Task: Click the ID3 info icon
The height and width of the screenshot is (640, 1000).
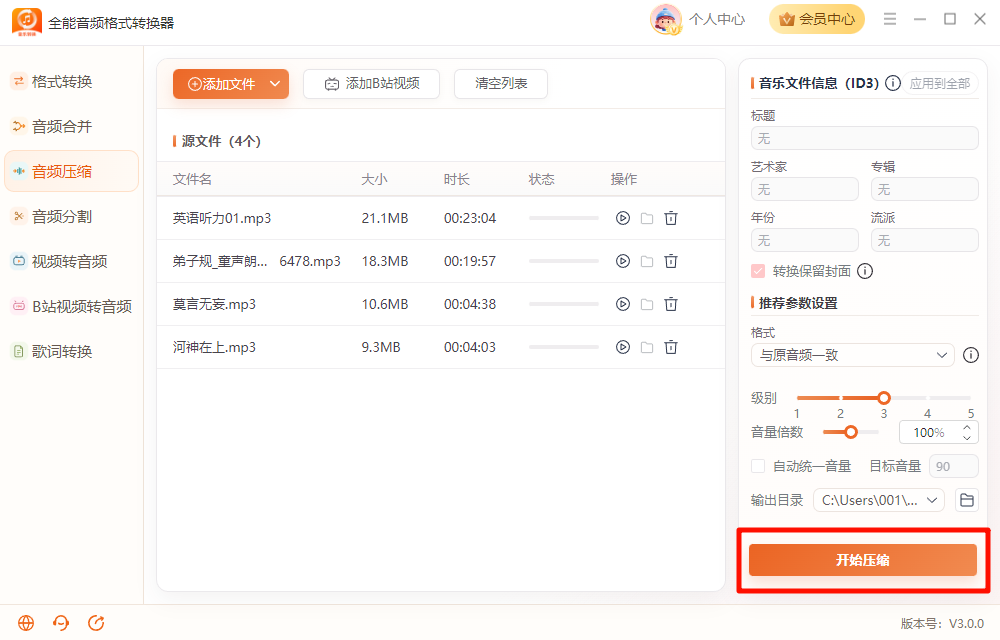Action: tap(893, 83)
